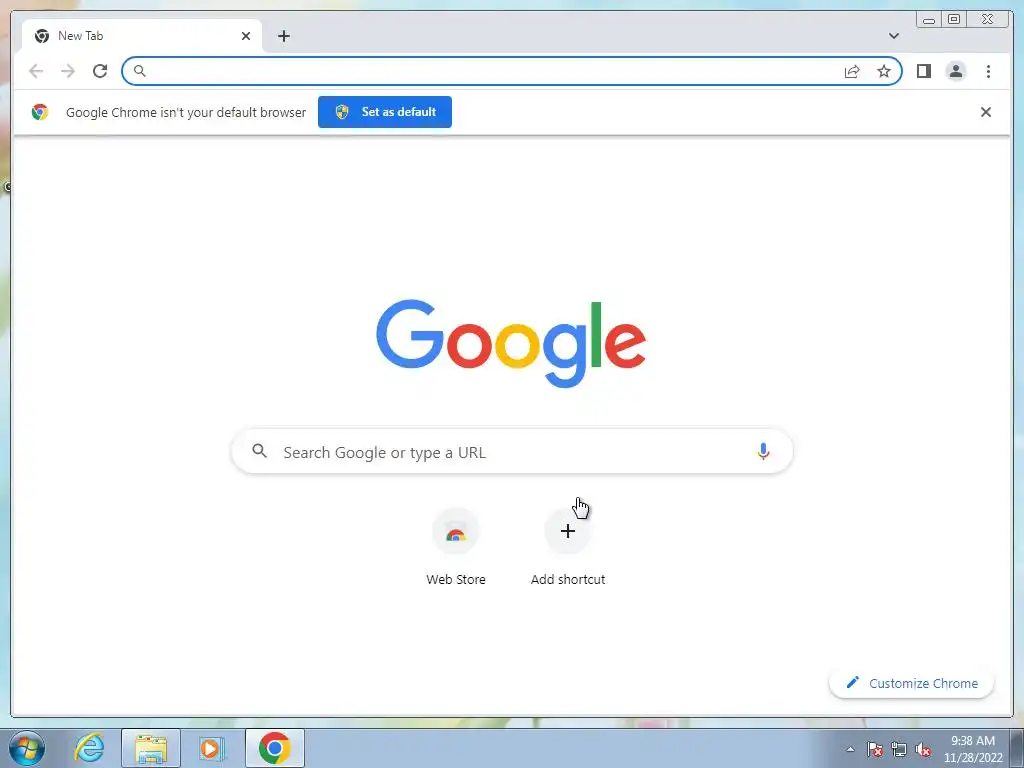Click the Search Google or type a URL box
The height and width of the screenshot is (768, 1024).
[512, 451]
